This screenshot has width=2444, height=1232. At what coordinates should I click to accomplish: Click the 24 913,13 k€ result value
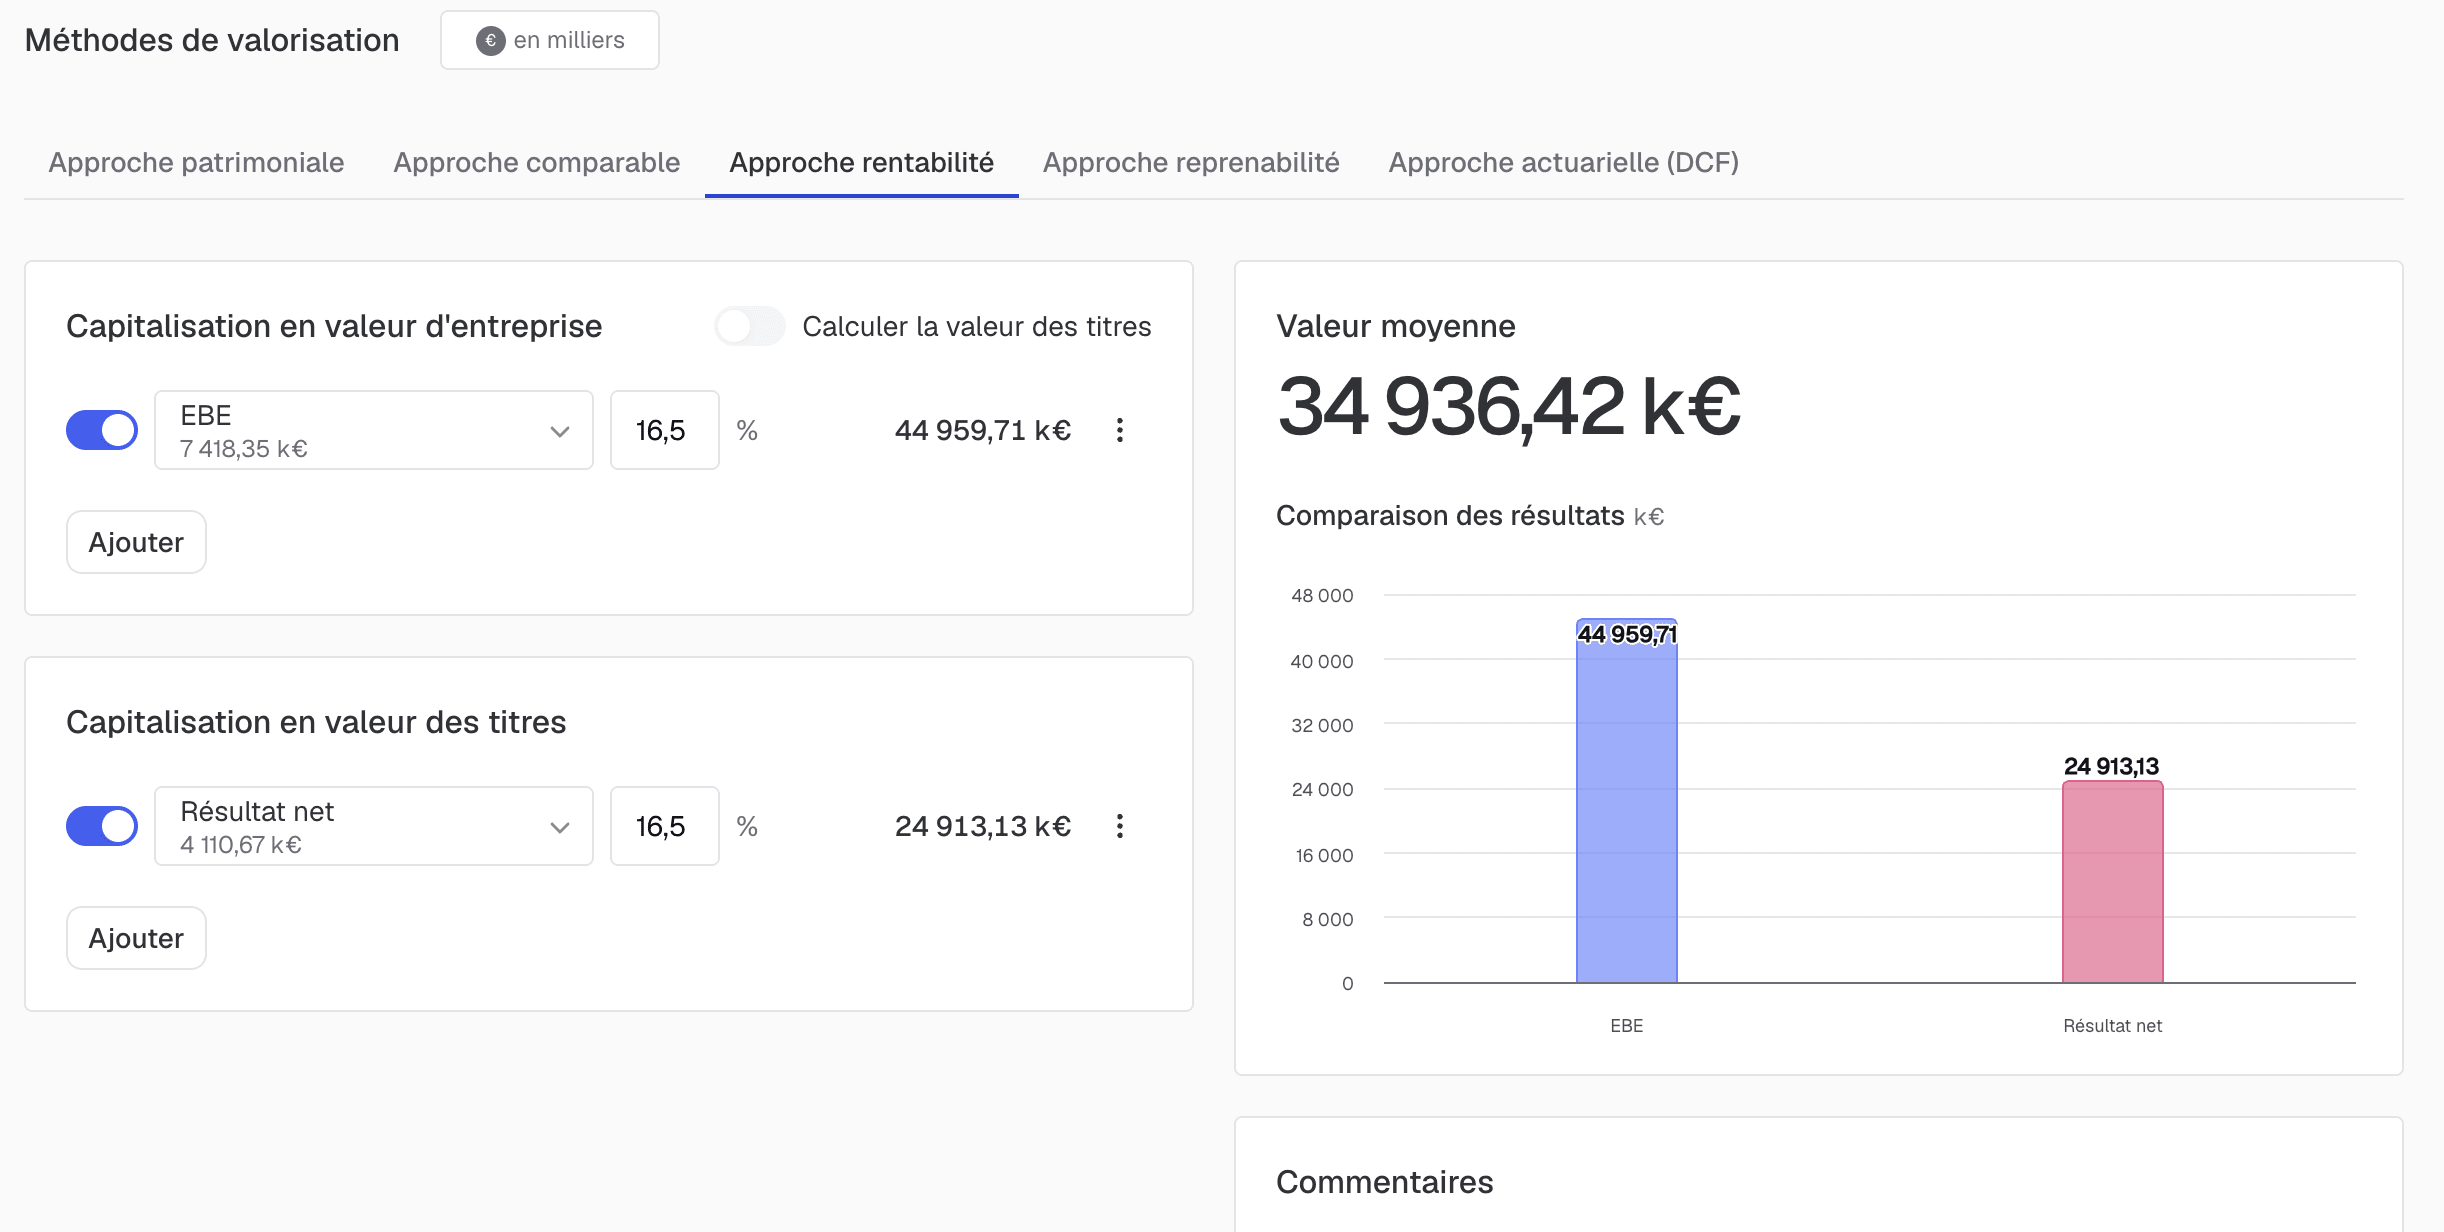point(983,826)
